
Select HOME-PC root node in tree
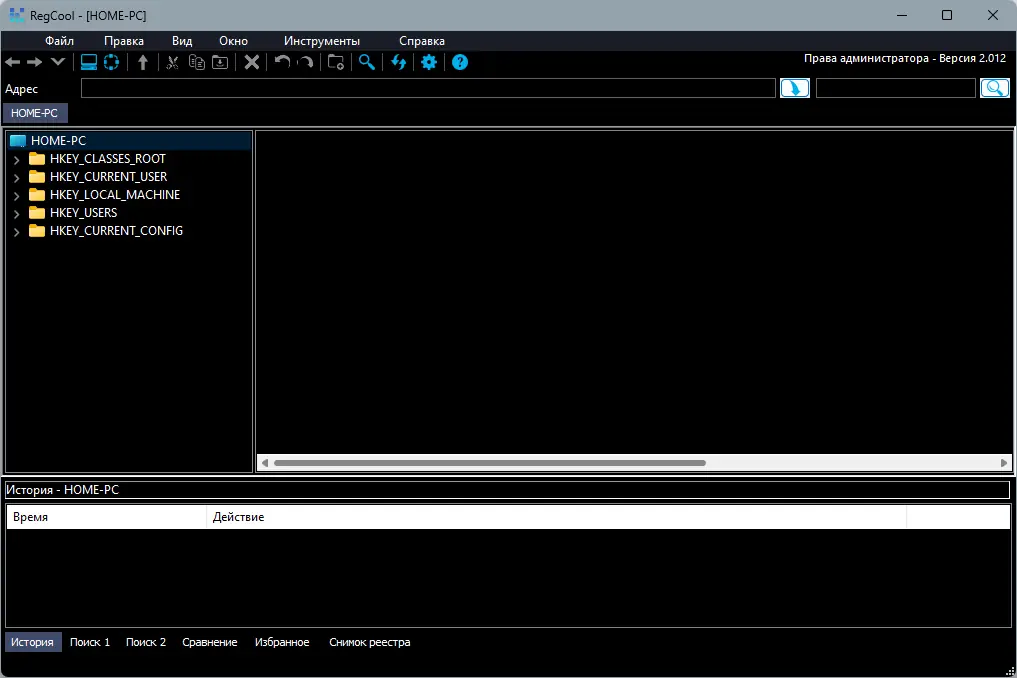(58, 141)
